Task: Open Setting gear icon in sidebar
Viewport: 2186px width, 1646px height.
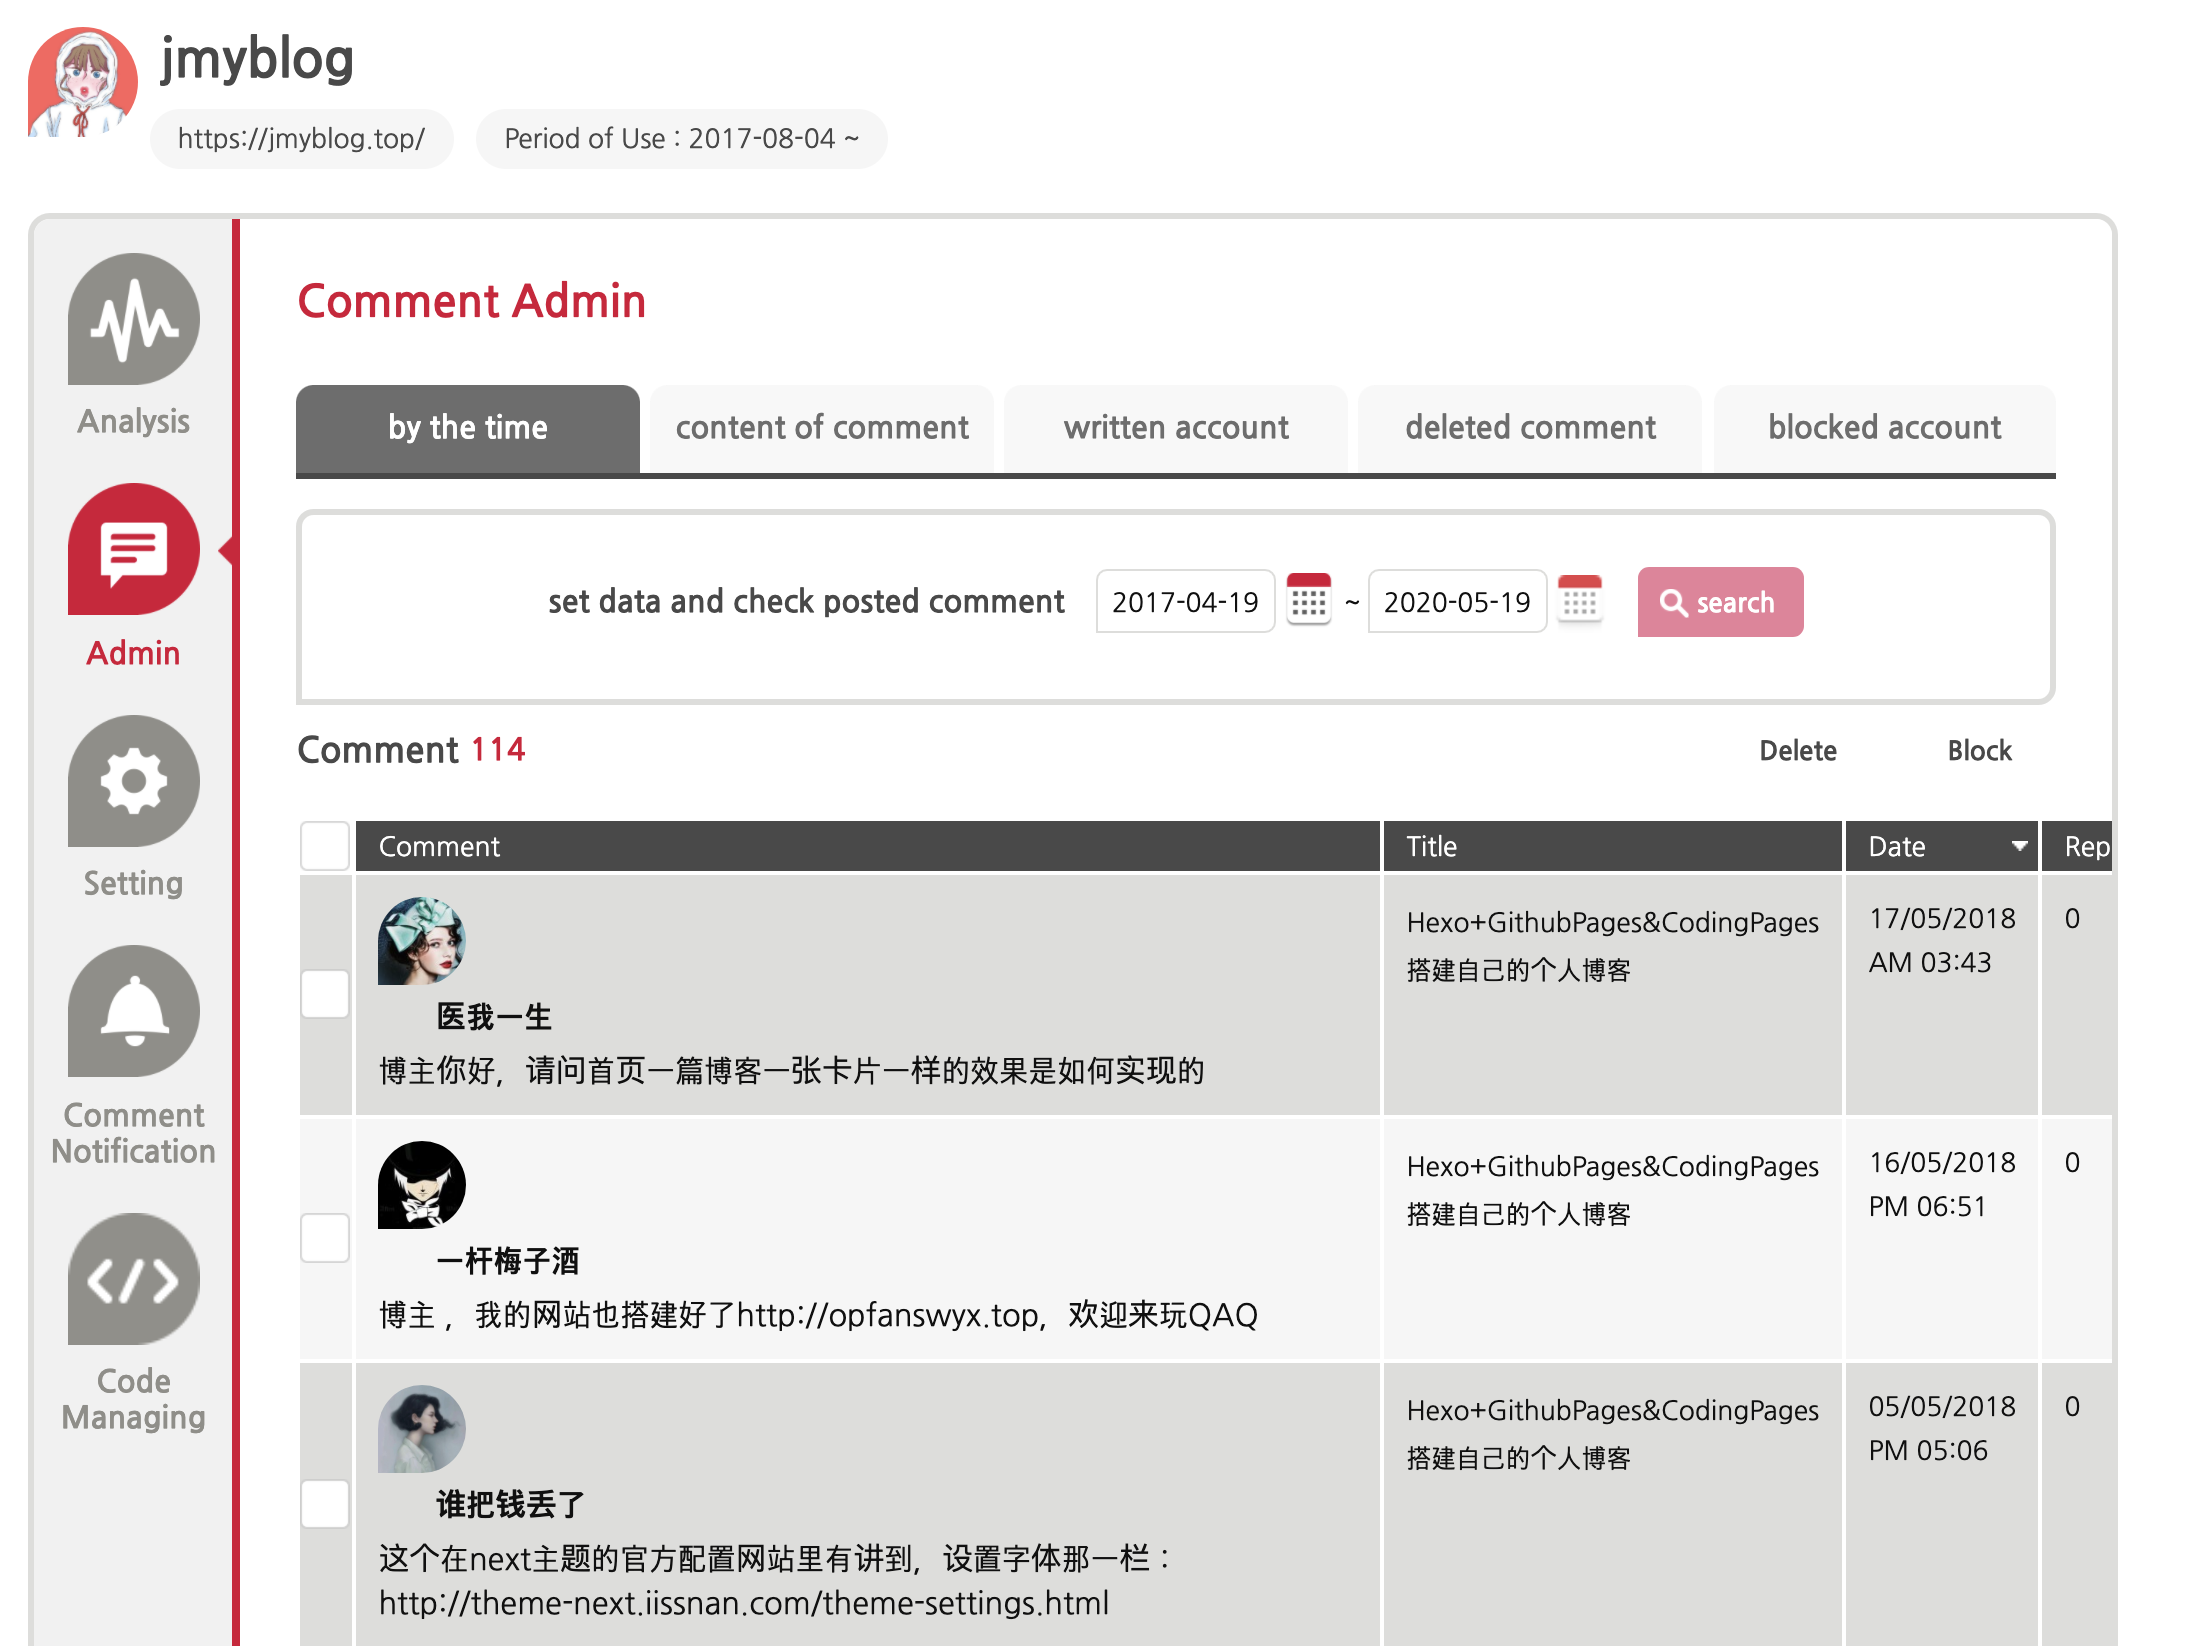Action: (133, 782)
